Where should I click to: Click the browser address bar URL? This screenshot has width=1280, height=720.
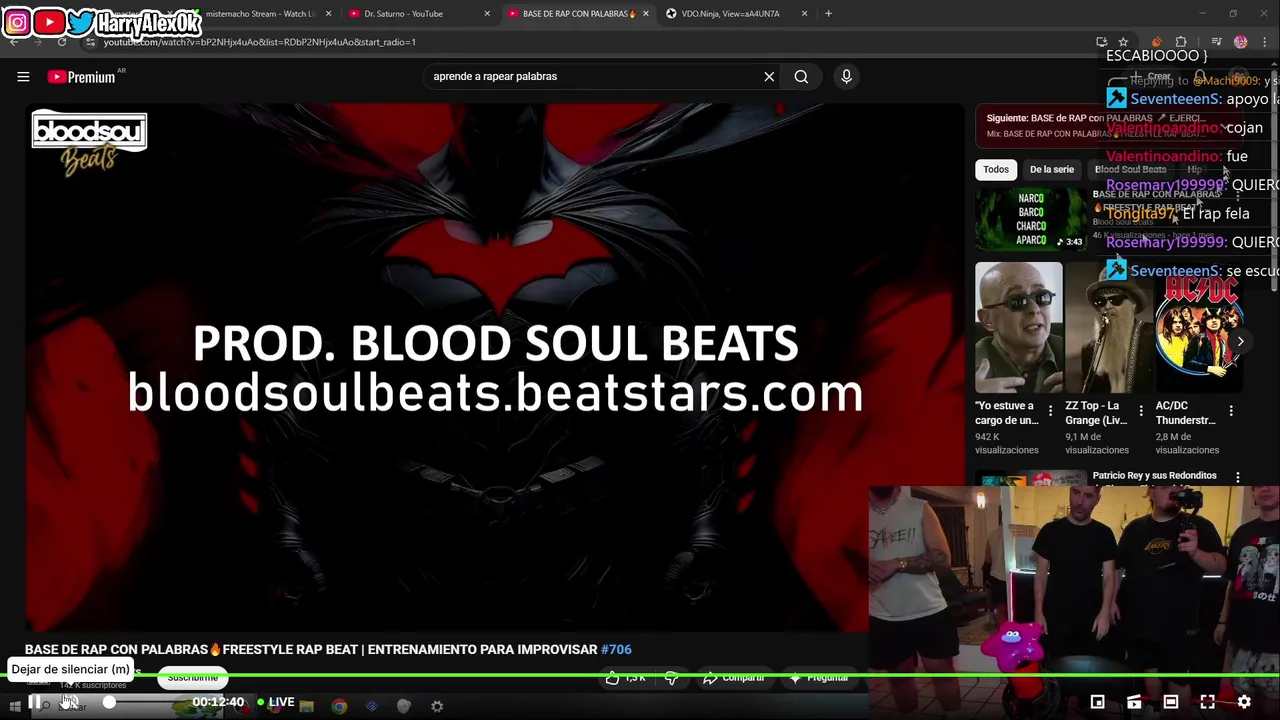coord(260,42)
